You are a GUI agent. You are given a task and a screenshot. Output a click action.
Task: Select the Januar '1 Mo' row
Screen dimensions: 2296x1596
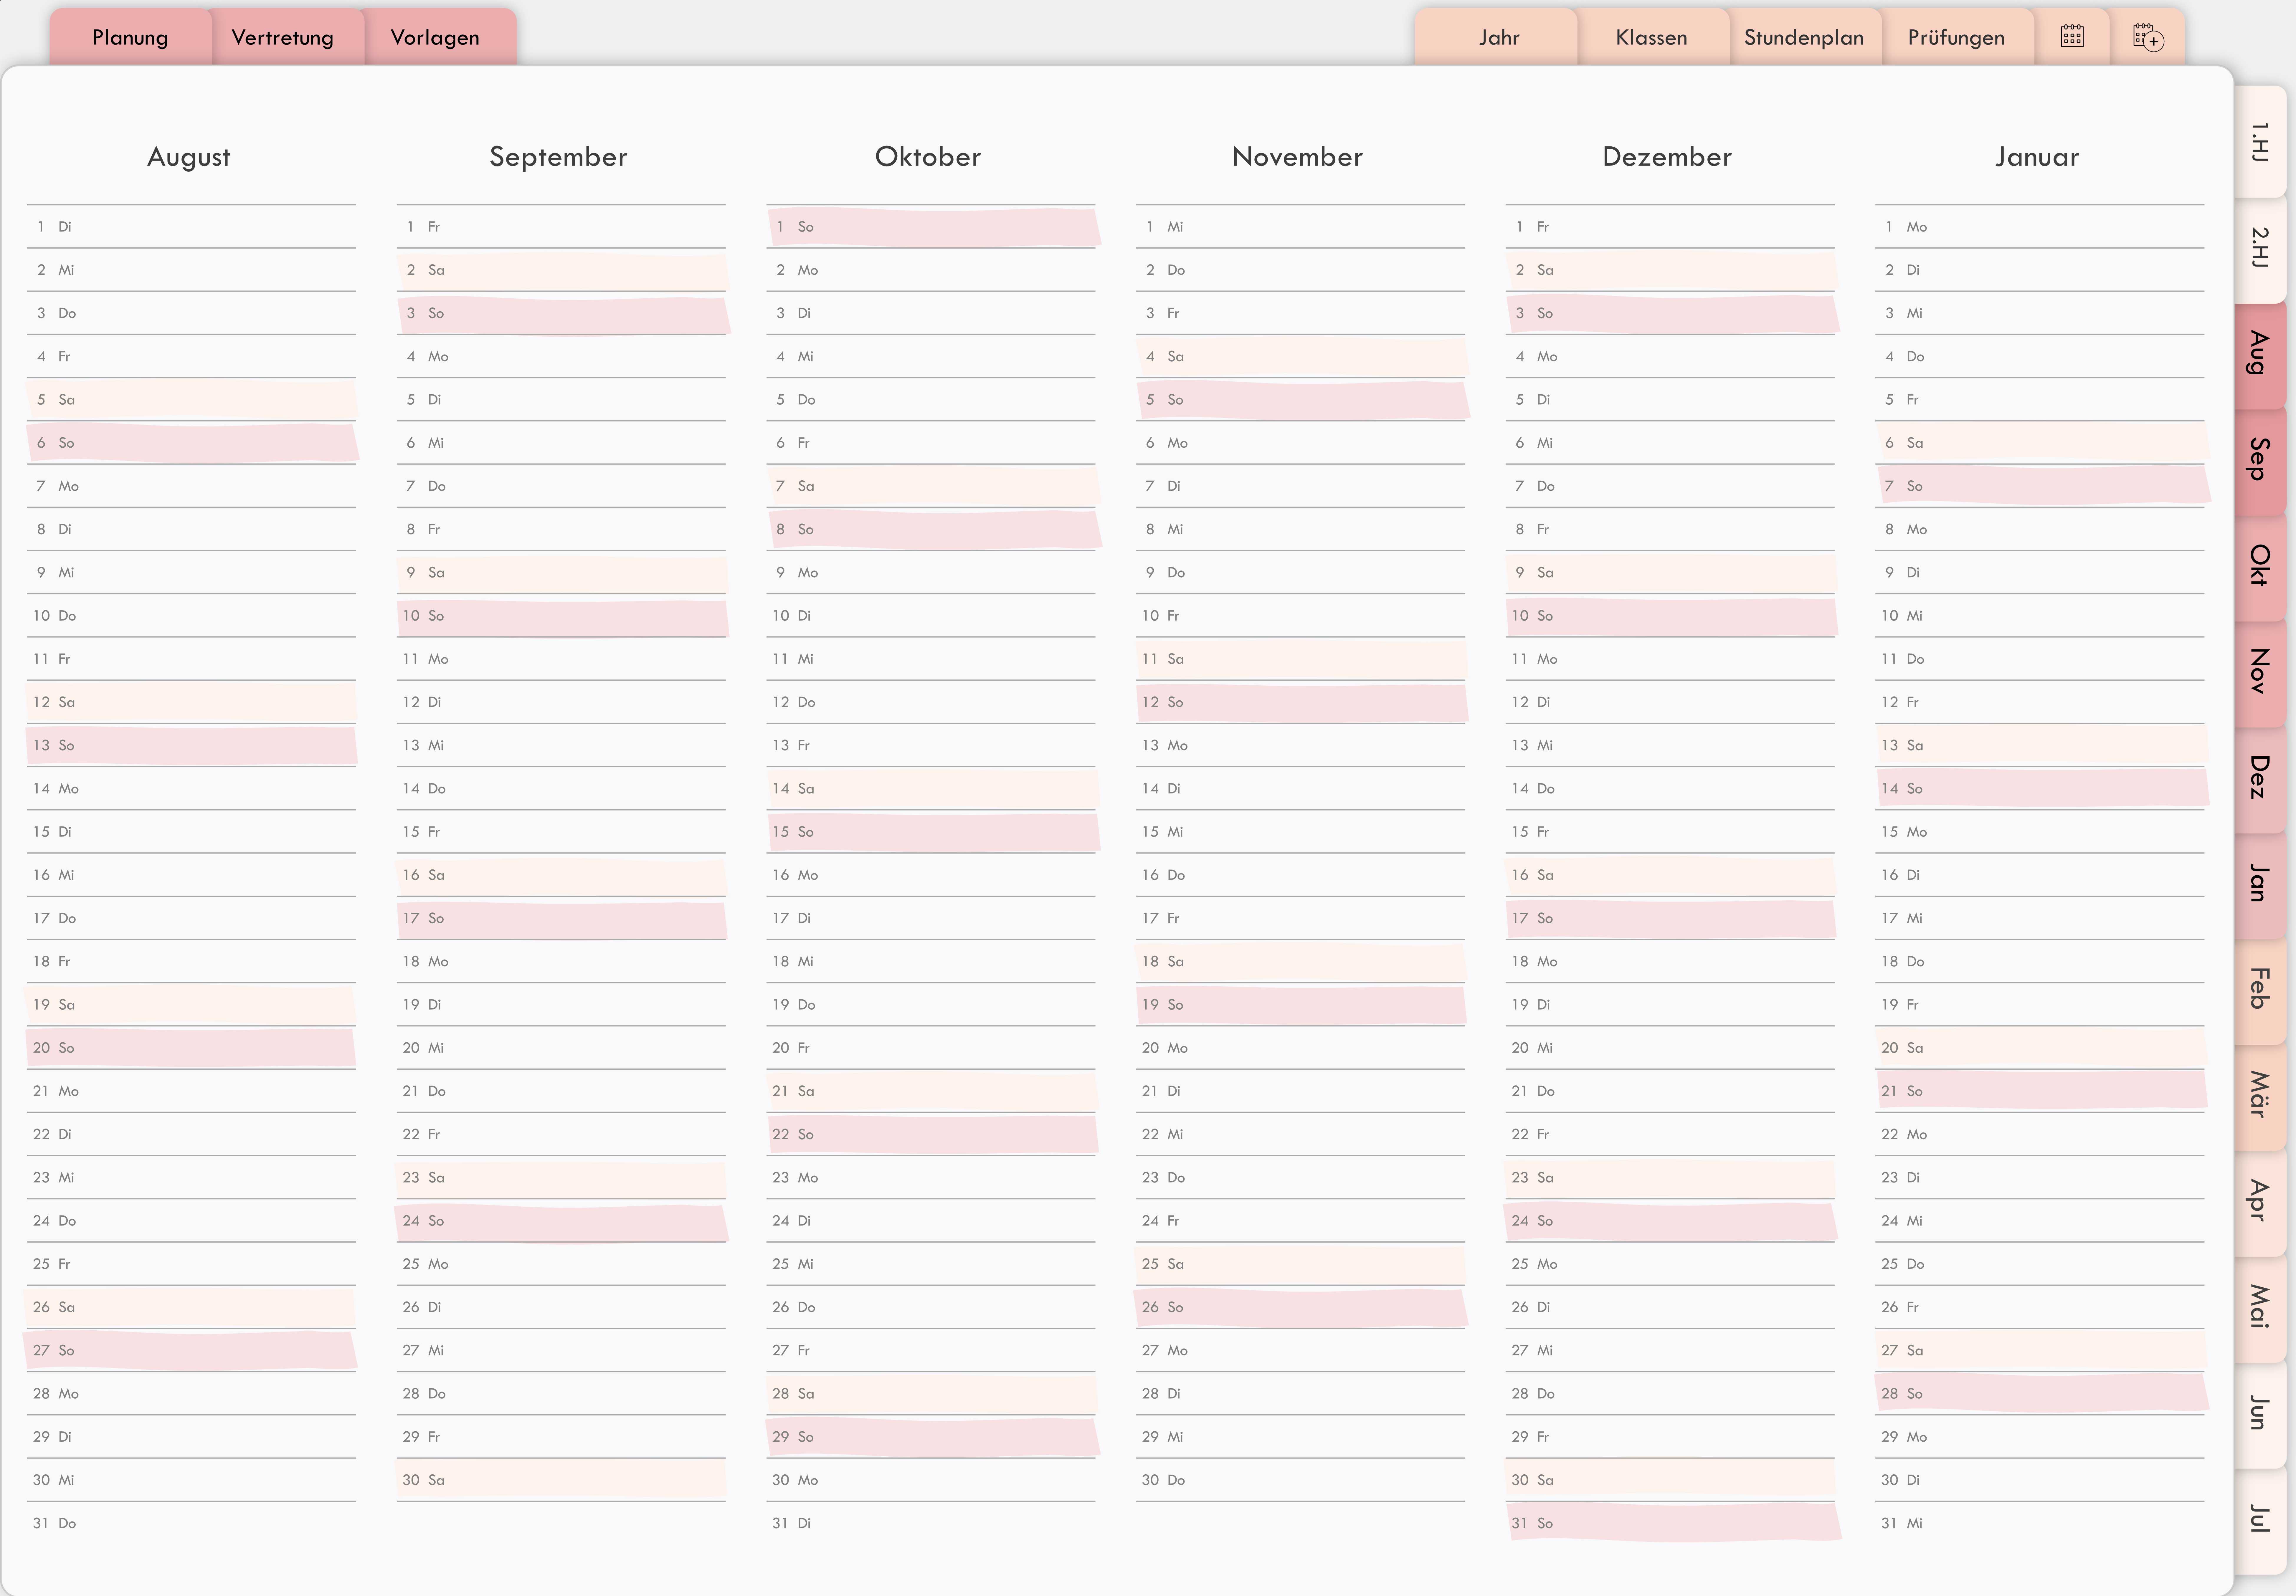2040,227
